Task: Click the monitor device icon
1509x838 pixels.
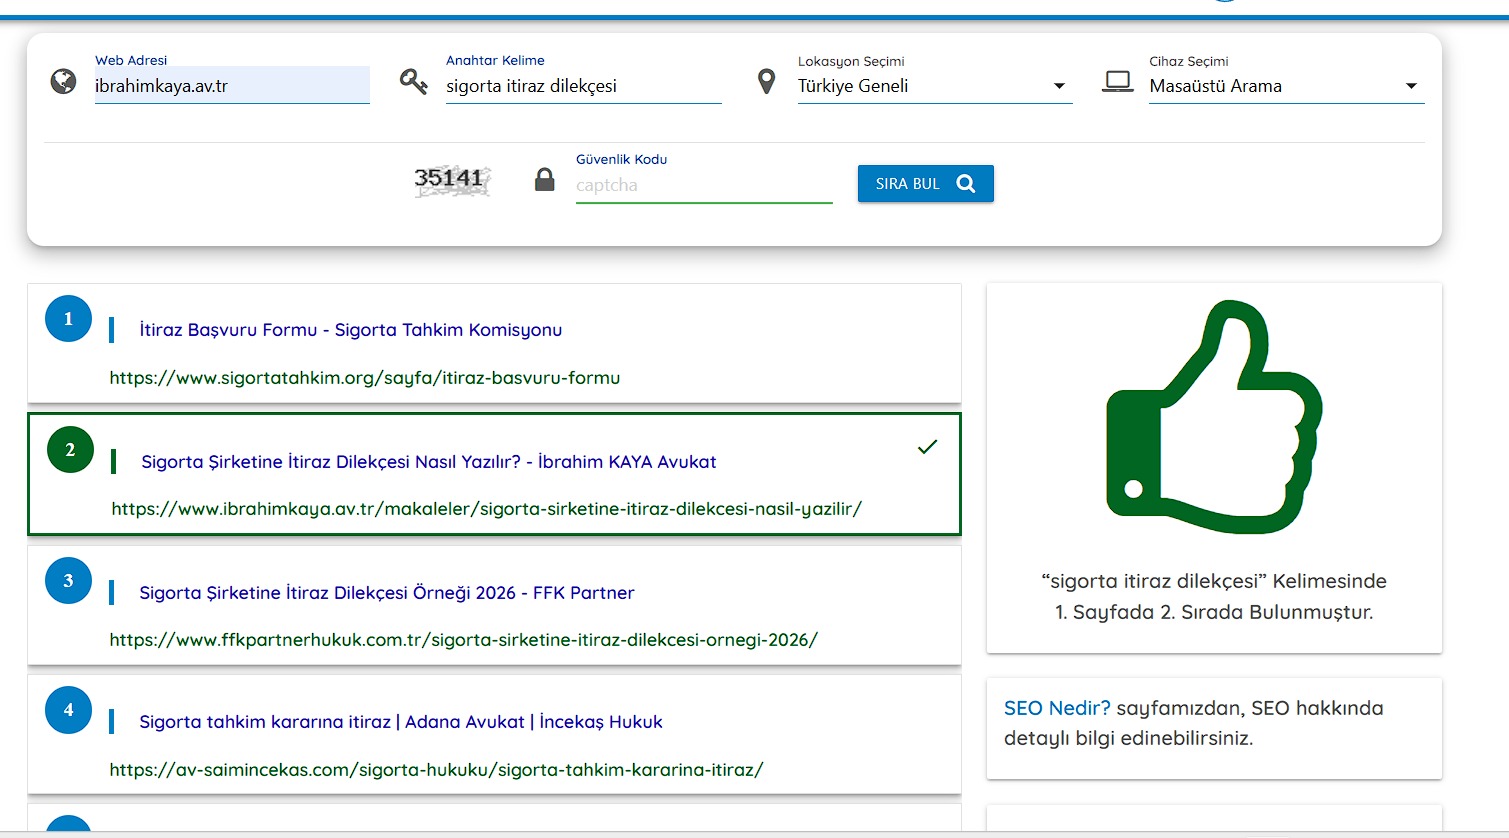Action: tap(1117, 82)
